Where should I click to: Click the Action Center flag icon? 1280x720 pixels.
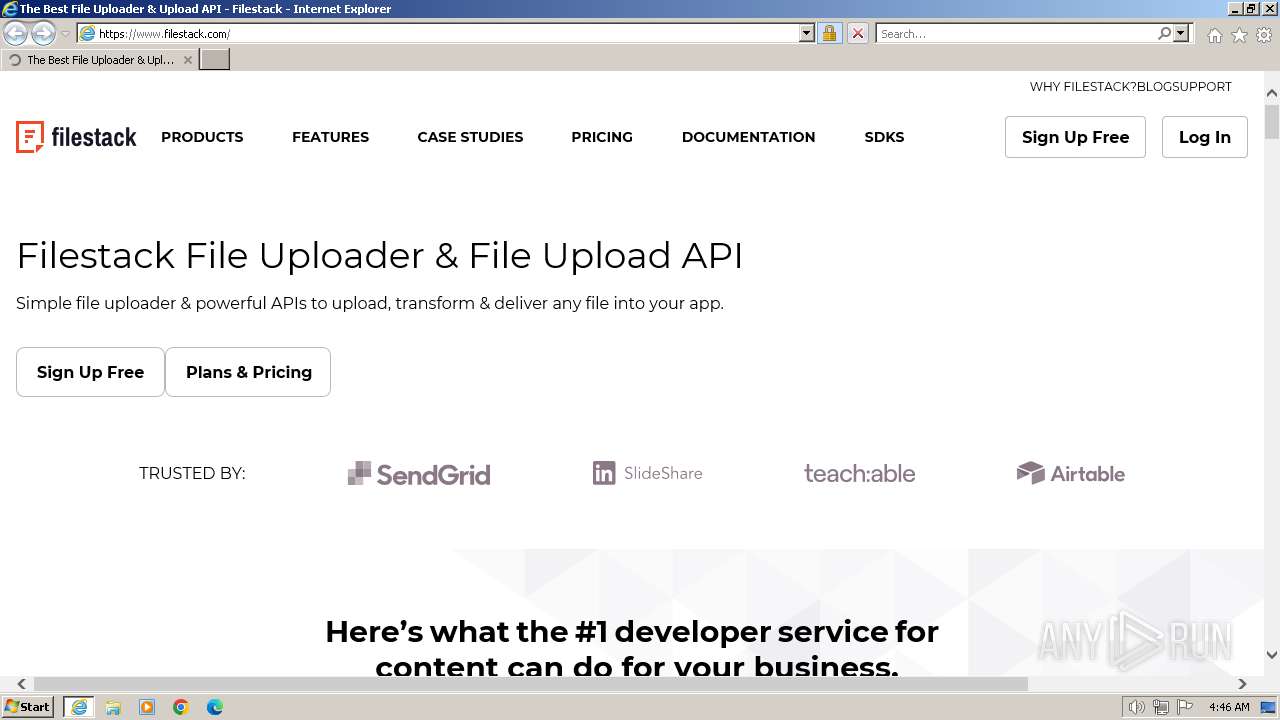[1185, 707]
